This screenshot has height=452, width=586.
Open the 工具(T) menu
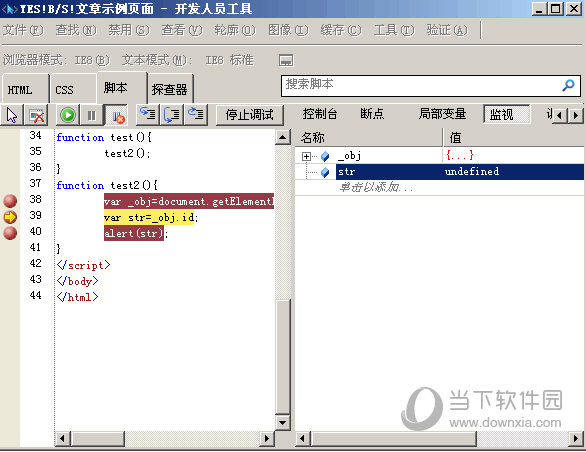[x=394, y=30]
